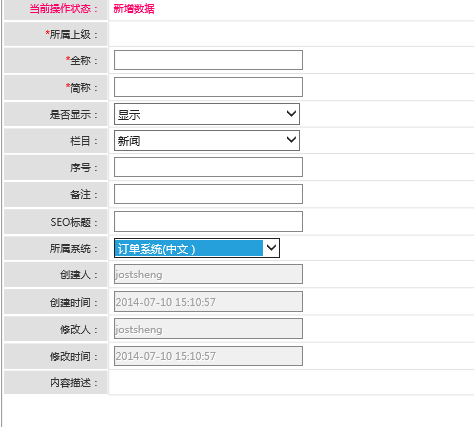
Task: Click the disabled 修改人 field with jostsheng
Action: tap(208, 329)
